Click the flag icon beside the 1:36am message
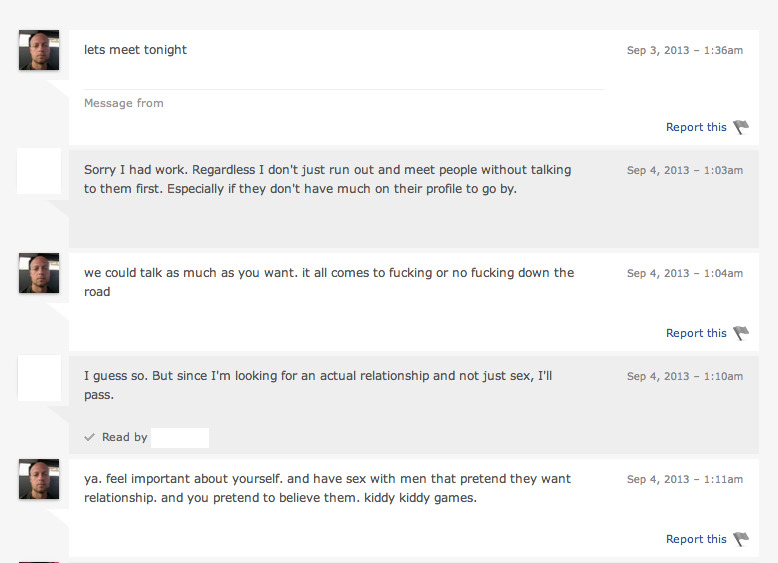Screen dimensions: 778x563 pos(741,127)
